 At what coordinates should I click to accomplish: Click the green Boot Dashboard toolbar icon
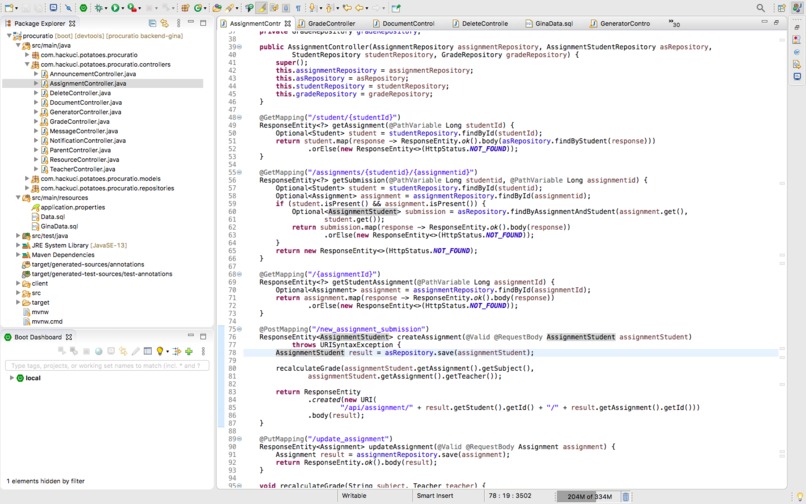(83, 8)
